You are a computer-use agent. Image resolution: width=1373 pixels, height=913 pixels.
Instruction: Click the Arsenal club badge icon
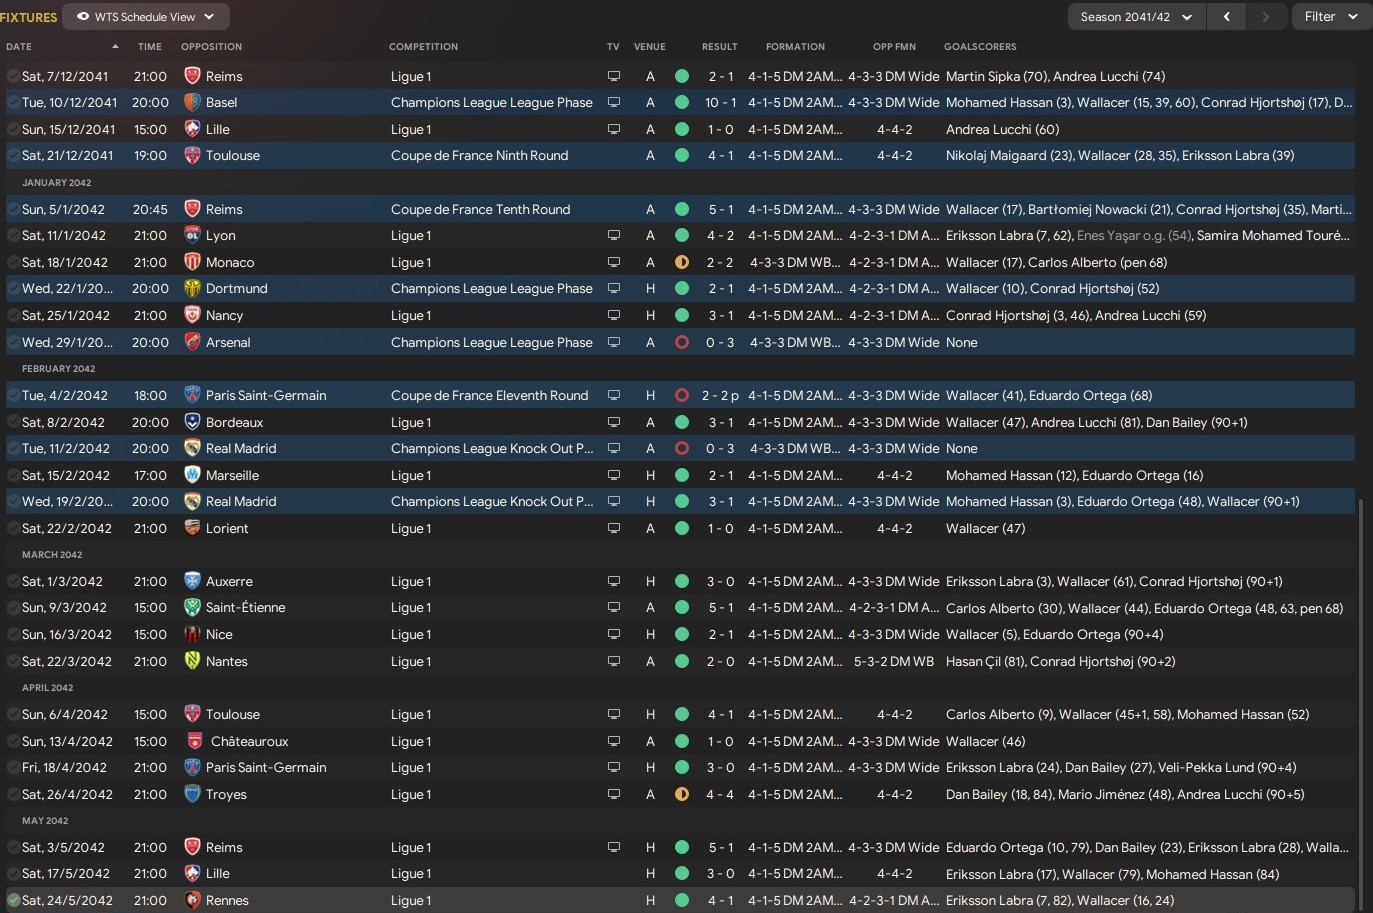[x=193, y=342]
